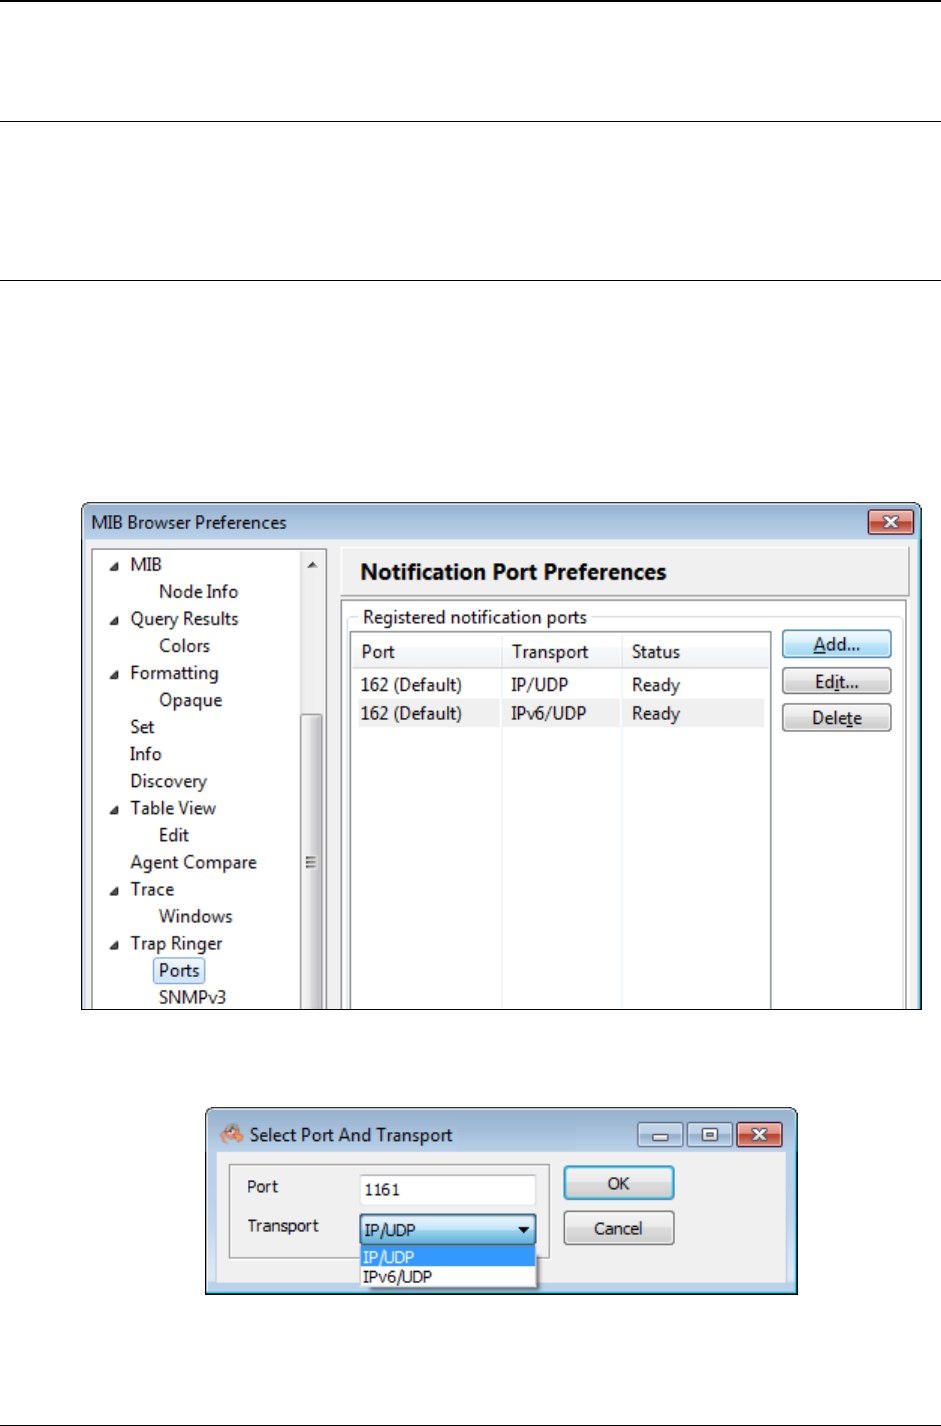
Task: Click the Delete button for ports
Action: click(836, 718)
